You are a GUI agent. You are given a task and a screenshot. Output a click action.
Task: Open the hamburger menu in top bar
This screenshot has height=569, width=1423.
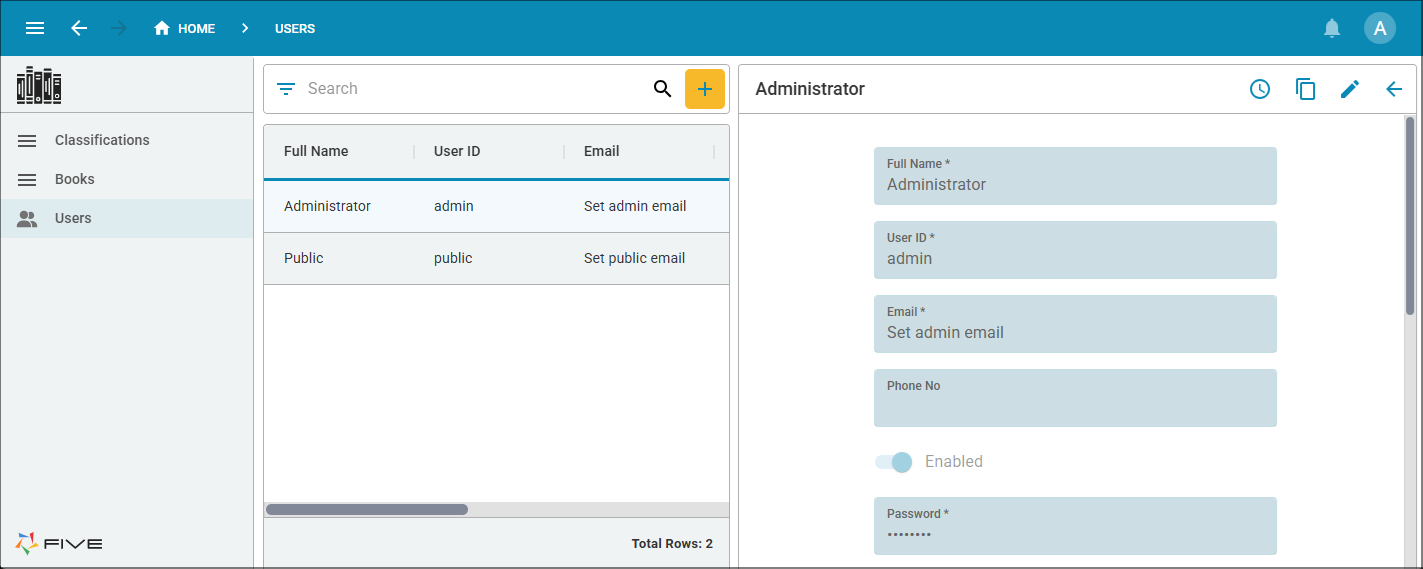[35, 28]
